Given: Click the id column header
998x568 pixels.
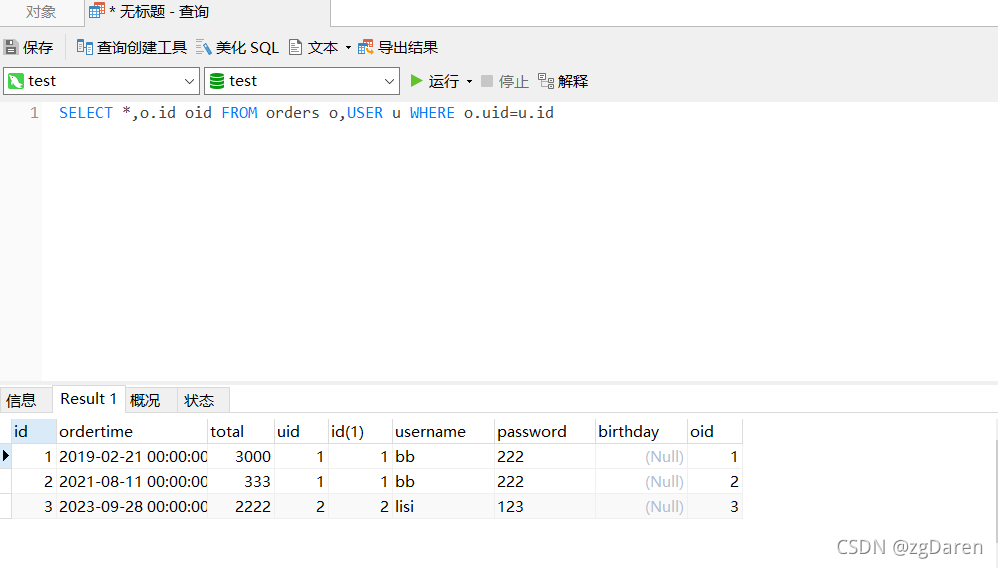Looking at the screenshot, I should tap(34, 431).
